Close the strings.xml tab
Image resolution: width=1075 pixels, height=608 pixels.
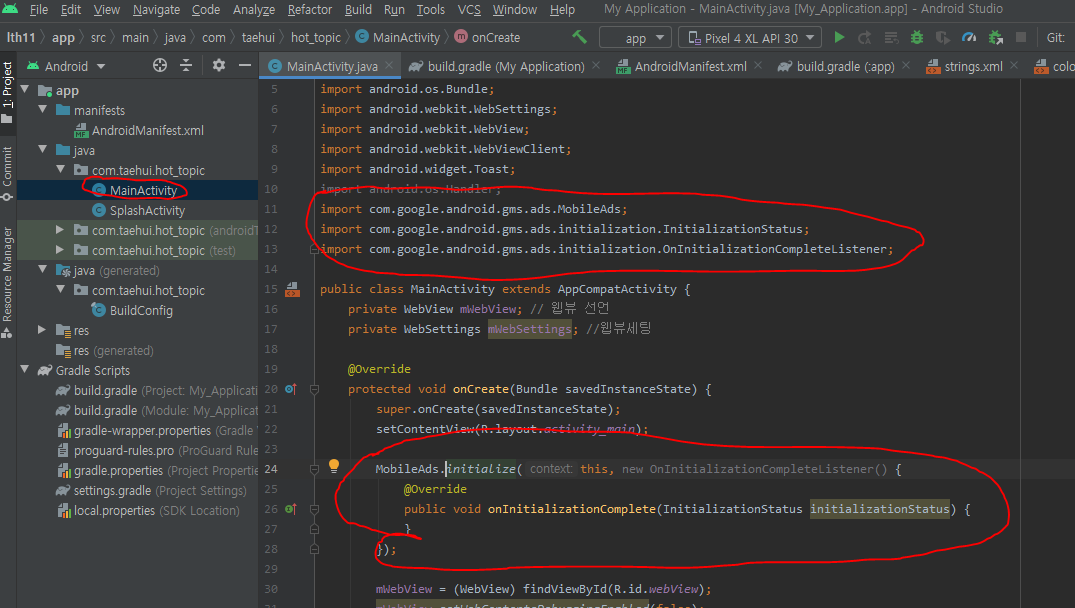[1014, 65]
